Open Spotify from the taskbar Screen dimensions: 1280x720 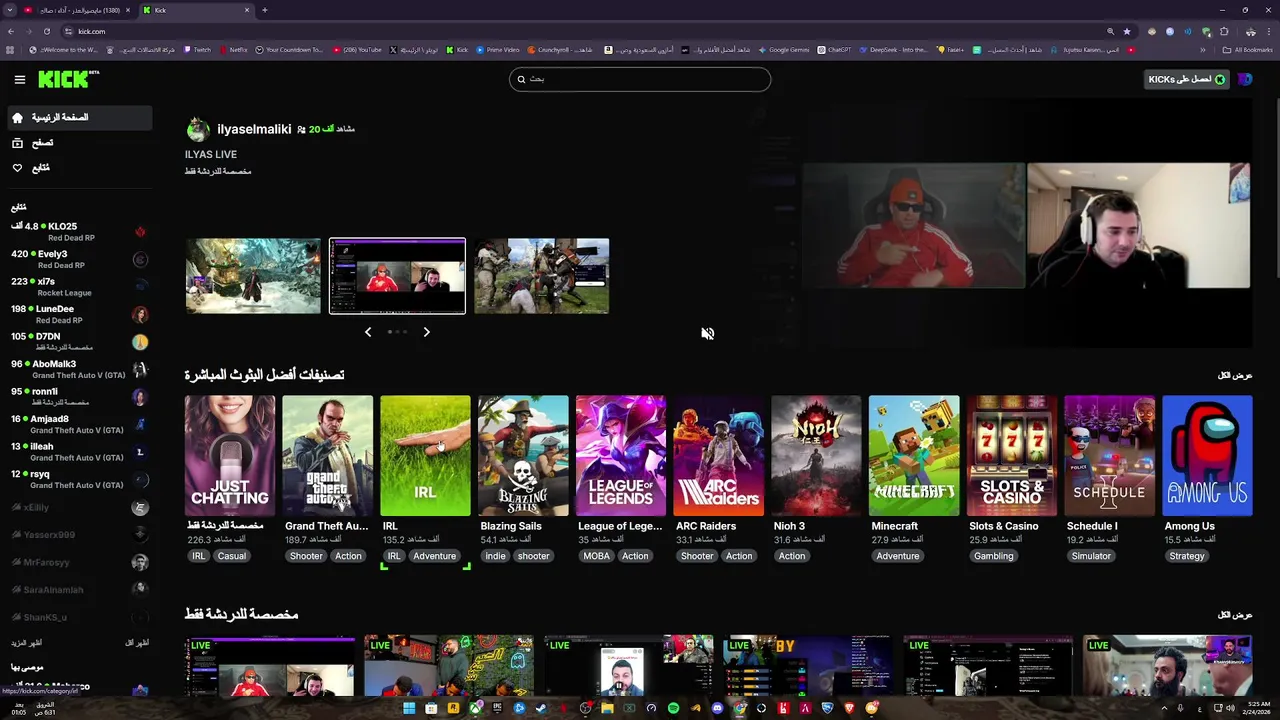[x=673, y=708]
